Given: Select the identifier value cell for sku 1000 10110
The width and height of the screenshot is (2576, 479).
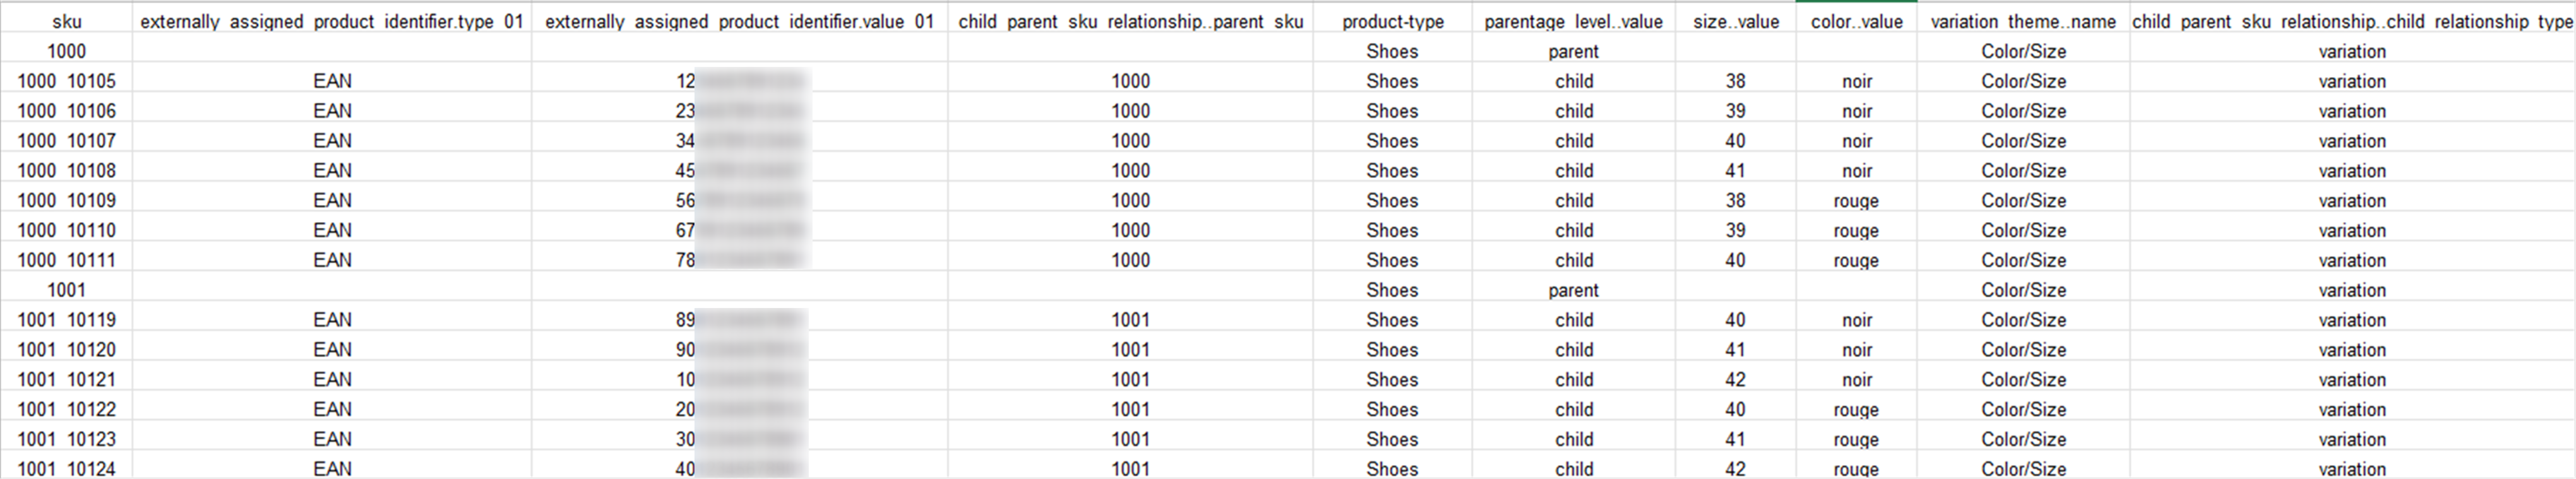Looking at the screenshot, I should click(739, 231).
